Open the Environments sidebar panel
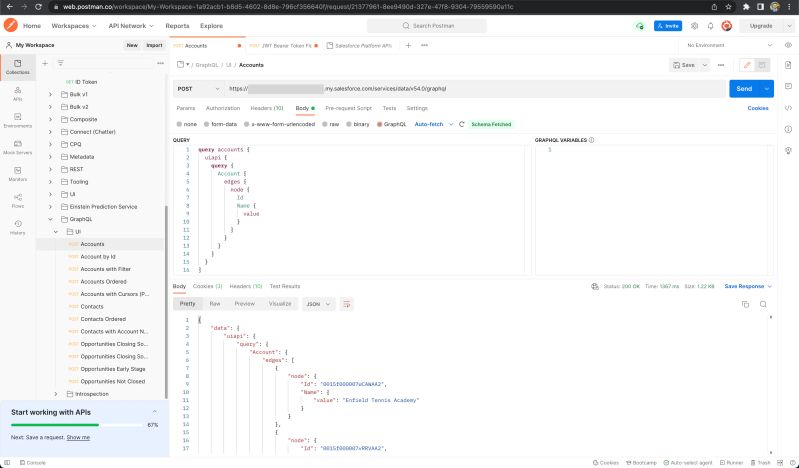This screenshot has height=468, width=799. click(18, 121)
